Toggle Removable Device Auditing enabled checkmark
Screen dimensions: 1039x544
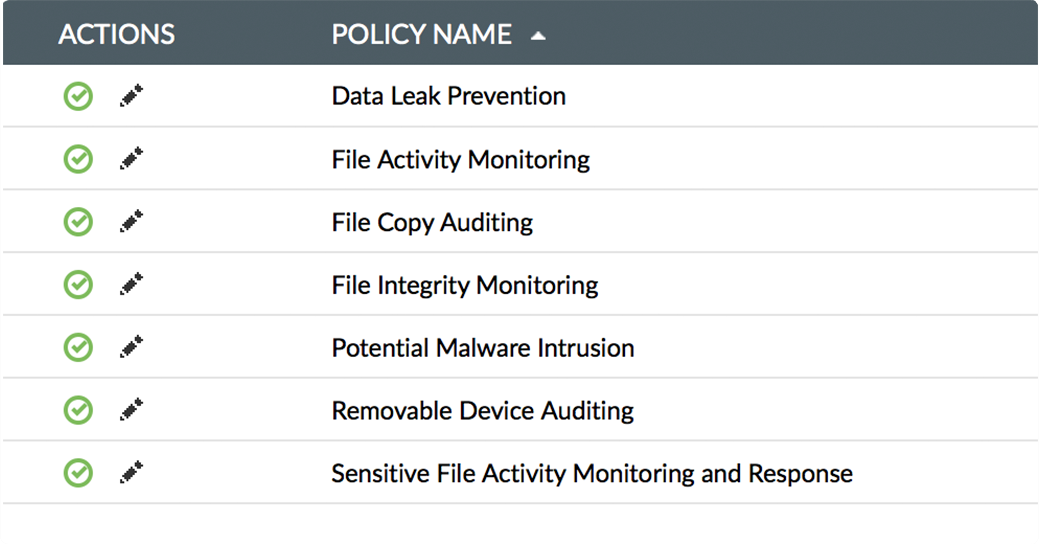click(78, 410)
